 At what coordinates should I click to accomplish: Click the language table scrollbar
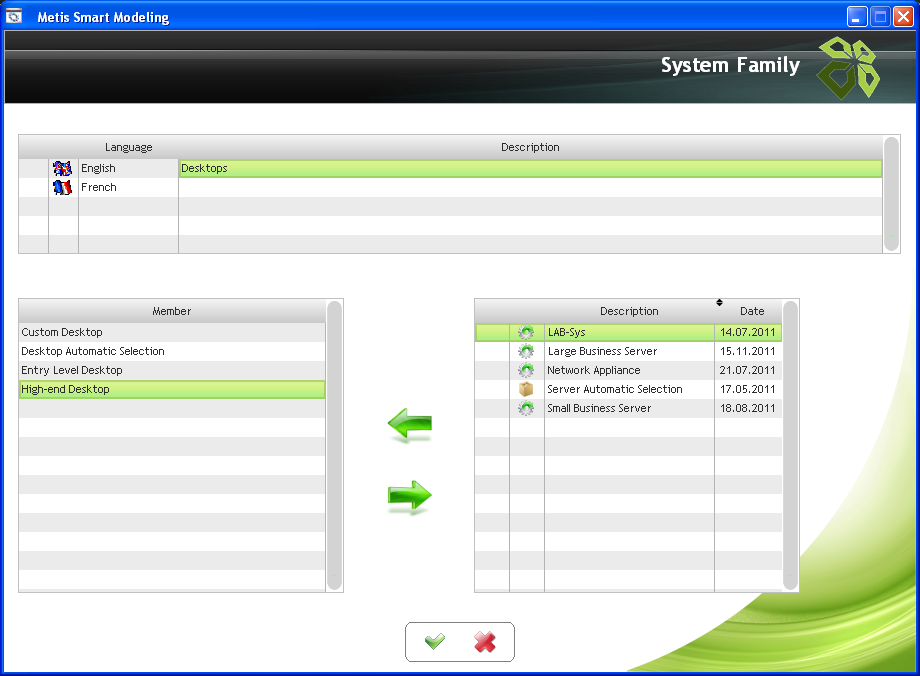pos(891,194)
